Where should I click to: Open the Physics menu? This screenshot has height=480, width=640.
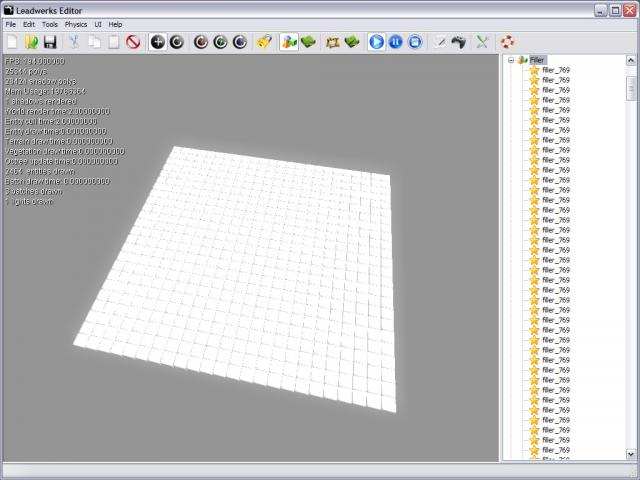click(x=76, y=24)
